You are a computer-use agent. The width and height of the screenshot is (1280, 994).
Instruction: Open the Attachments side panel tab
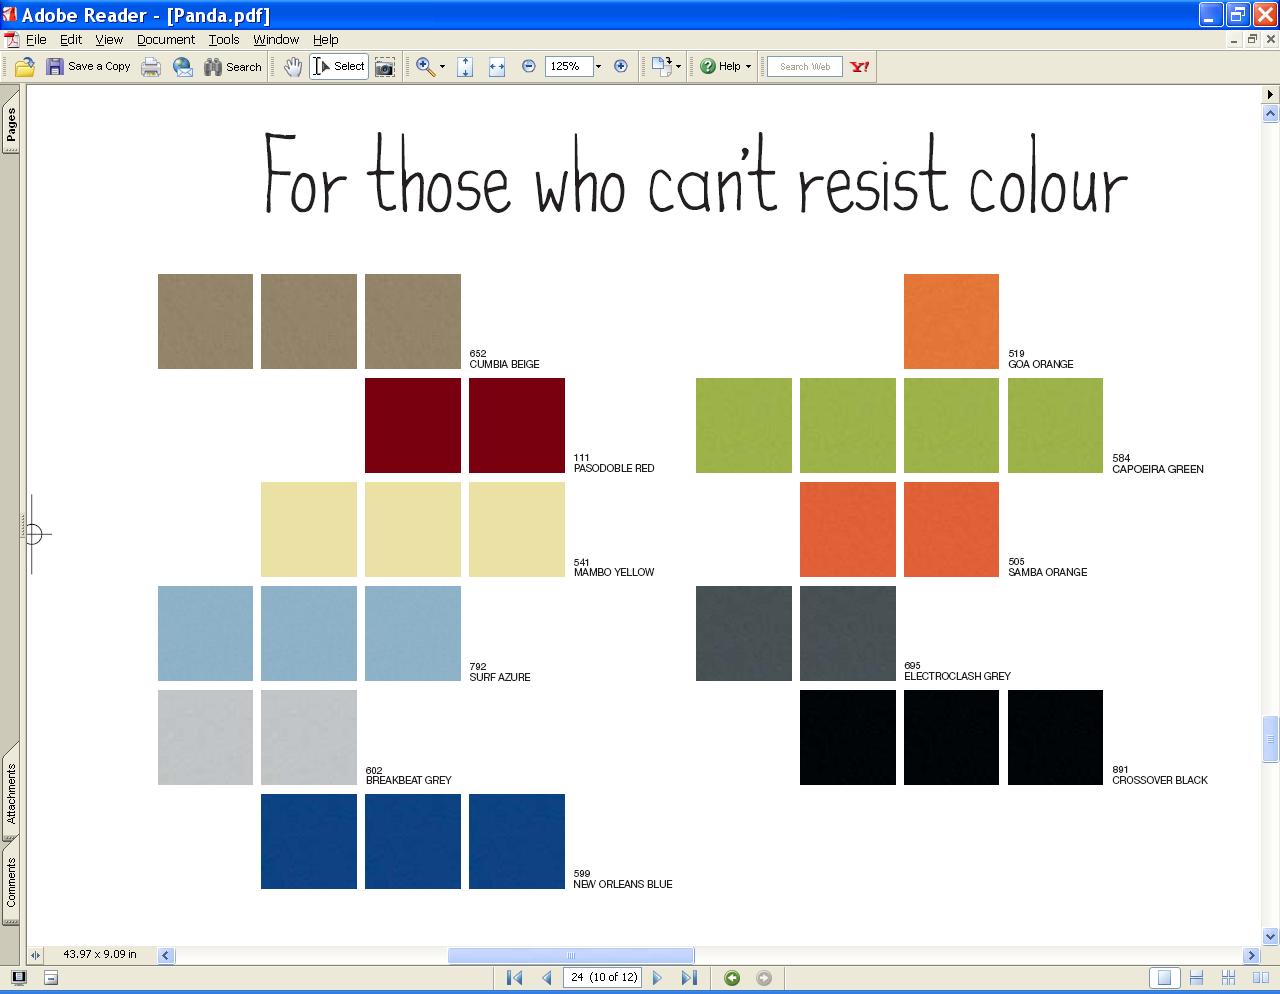point(11,794)
